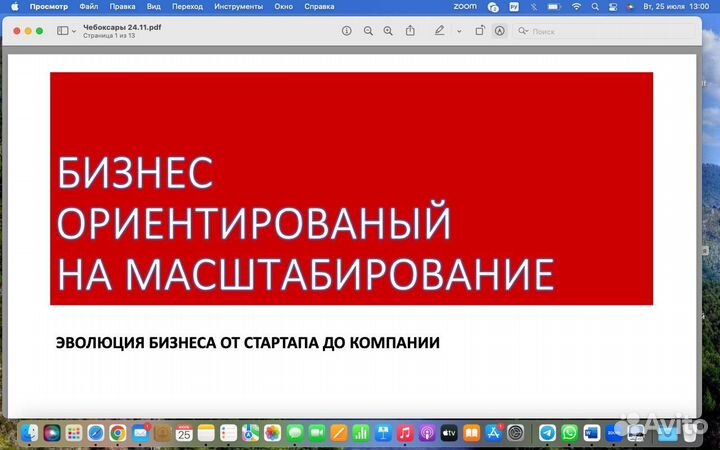Open Mail from the Dock
This screenshot has width=720, height=450.
tap(140, 433)
